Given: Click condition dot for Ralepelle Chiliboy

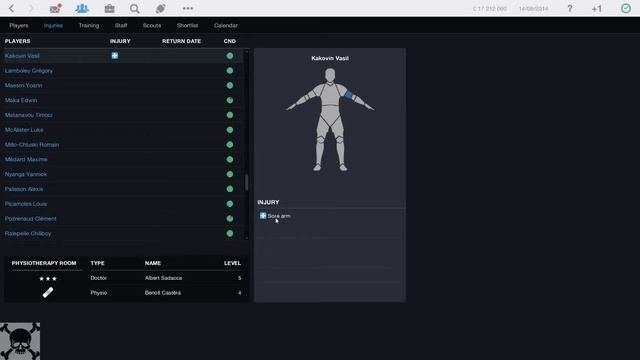Looking at the screenshot, I should pos(230,233).
